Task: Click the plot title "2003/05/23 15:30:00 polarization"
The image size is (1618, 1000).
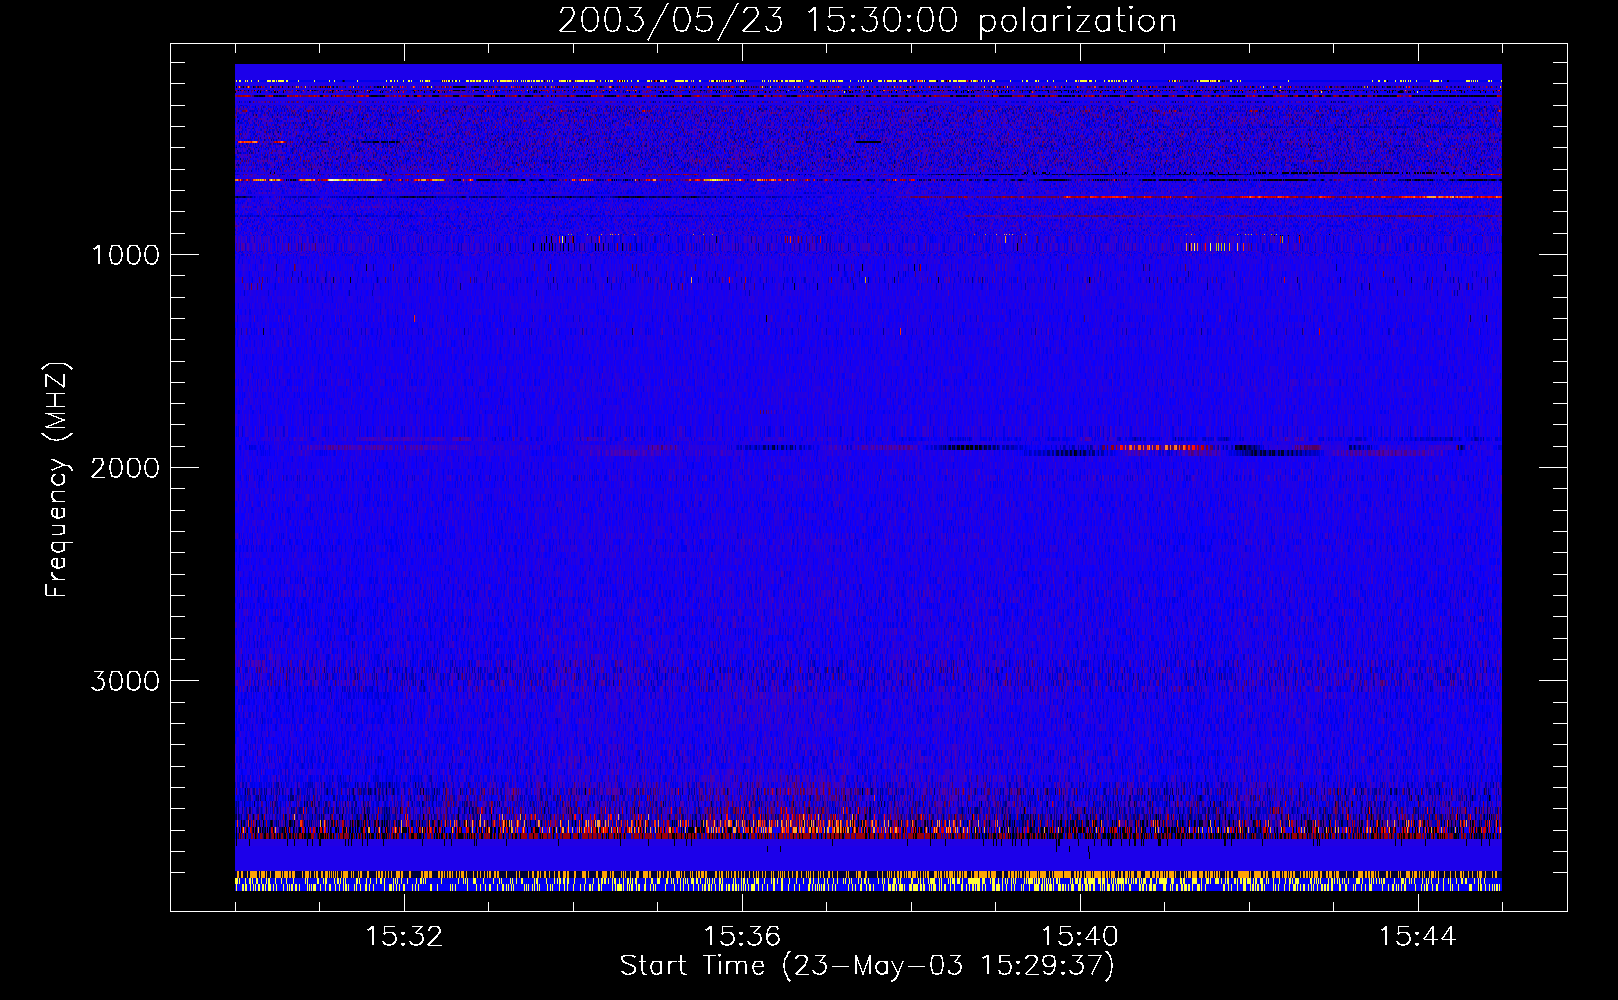Action: tap(867, 21)
